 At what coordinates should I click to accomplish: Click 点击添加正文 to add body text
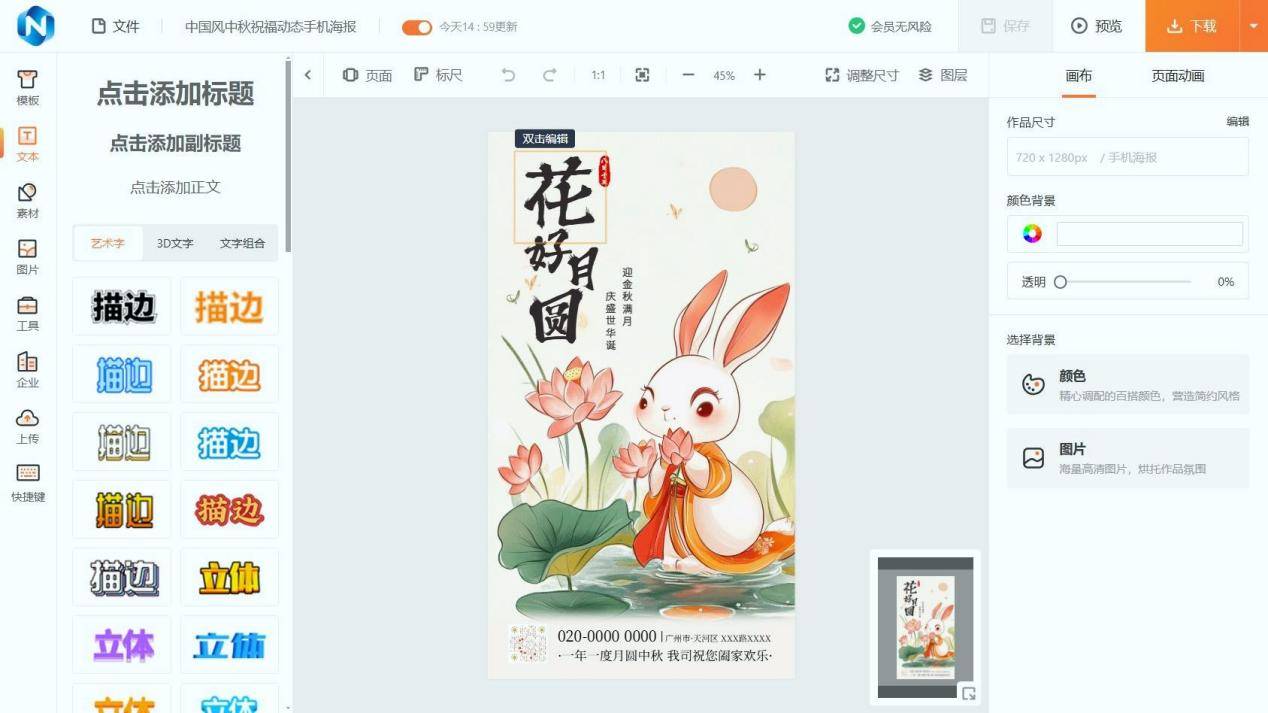[x=175, y=187]
